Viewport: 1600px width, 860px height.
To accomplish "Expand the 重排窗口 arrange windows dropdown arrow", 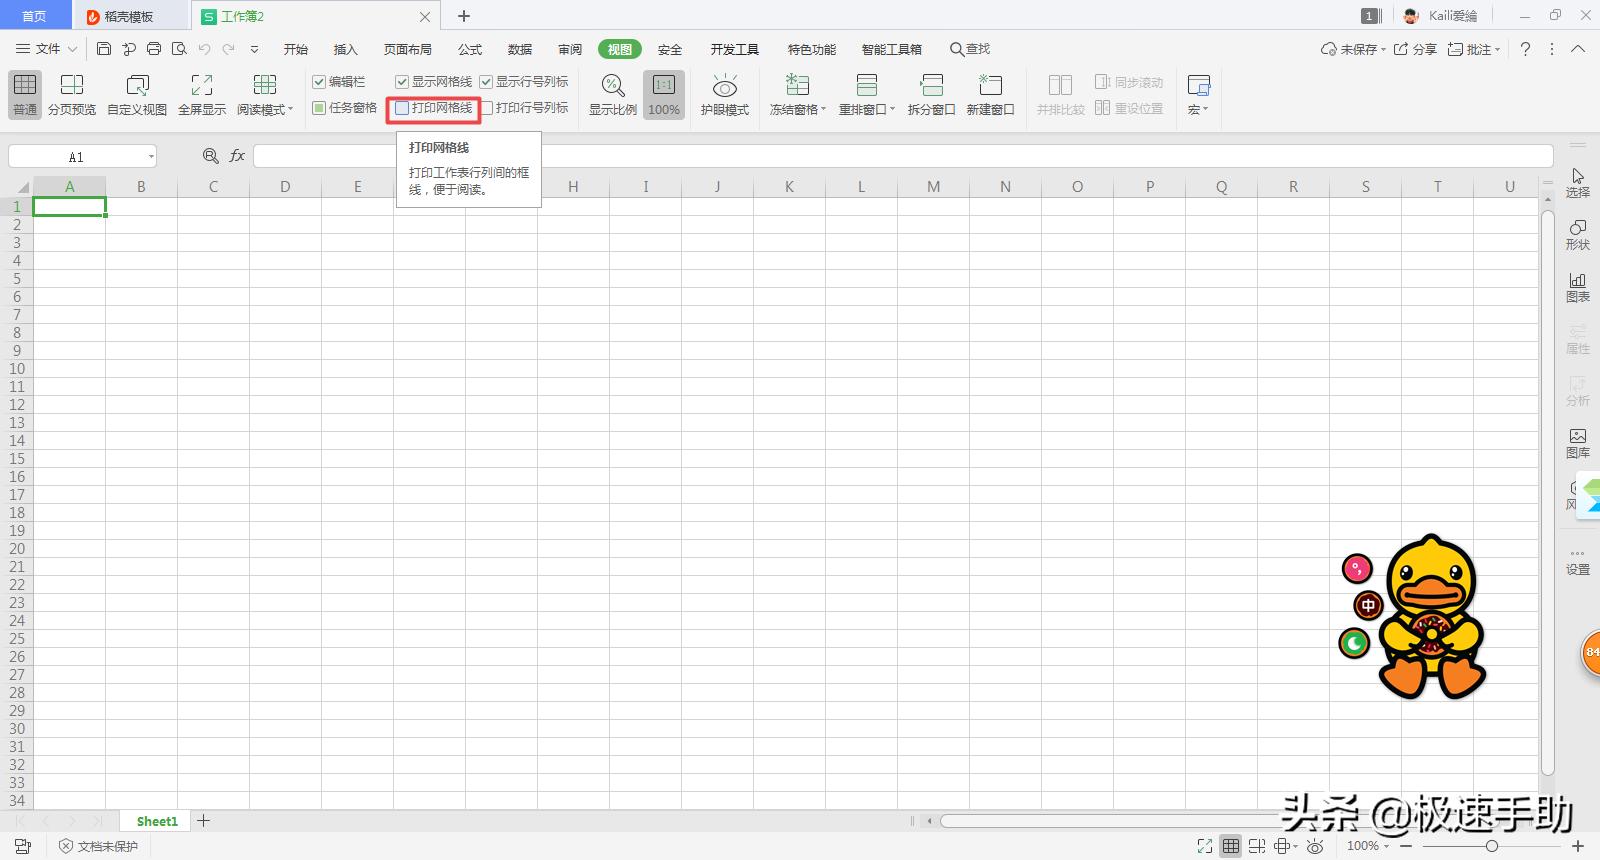I will click(892, 110).
